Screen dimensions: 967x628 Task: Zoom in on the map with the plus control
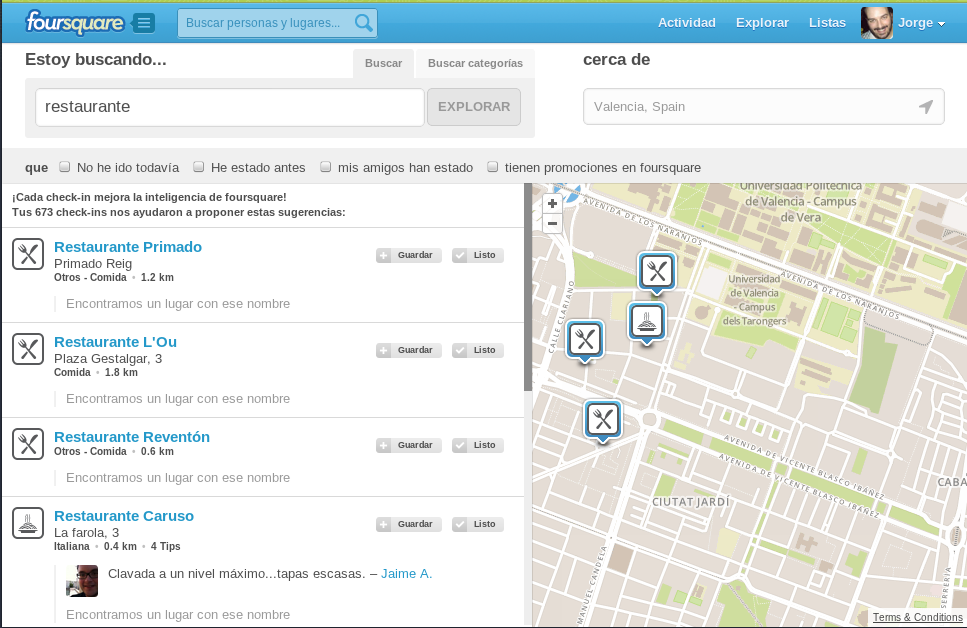(x=551, y=204)
